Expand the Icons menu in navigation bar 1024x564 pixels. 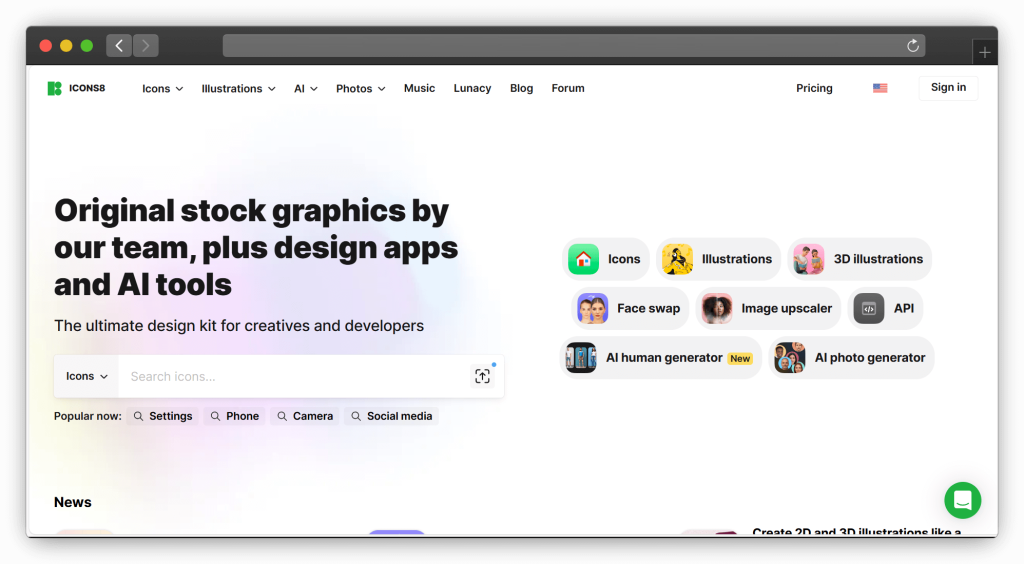162,89
